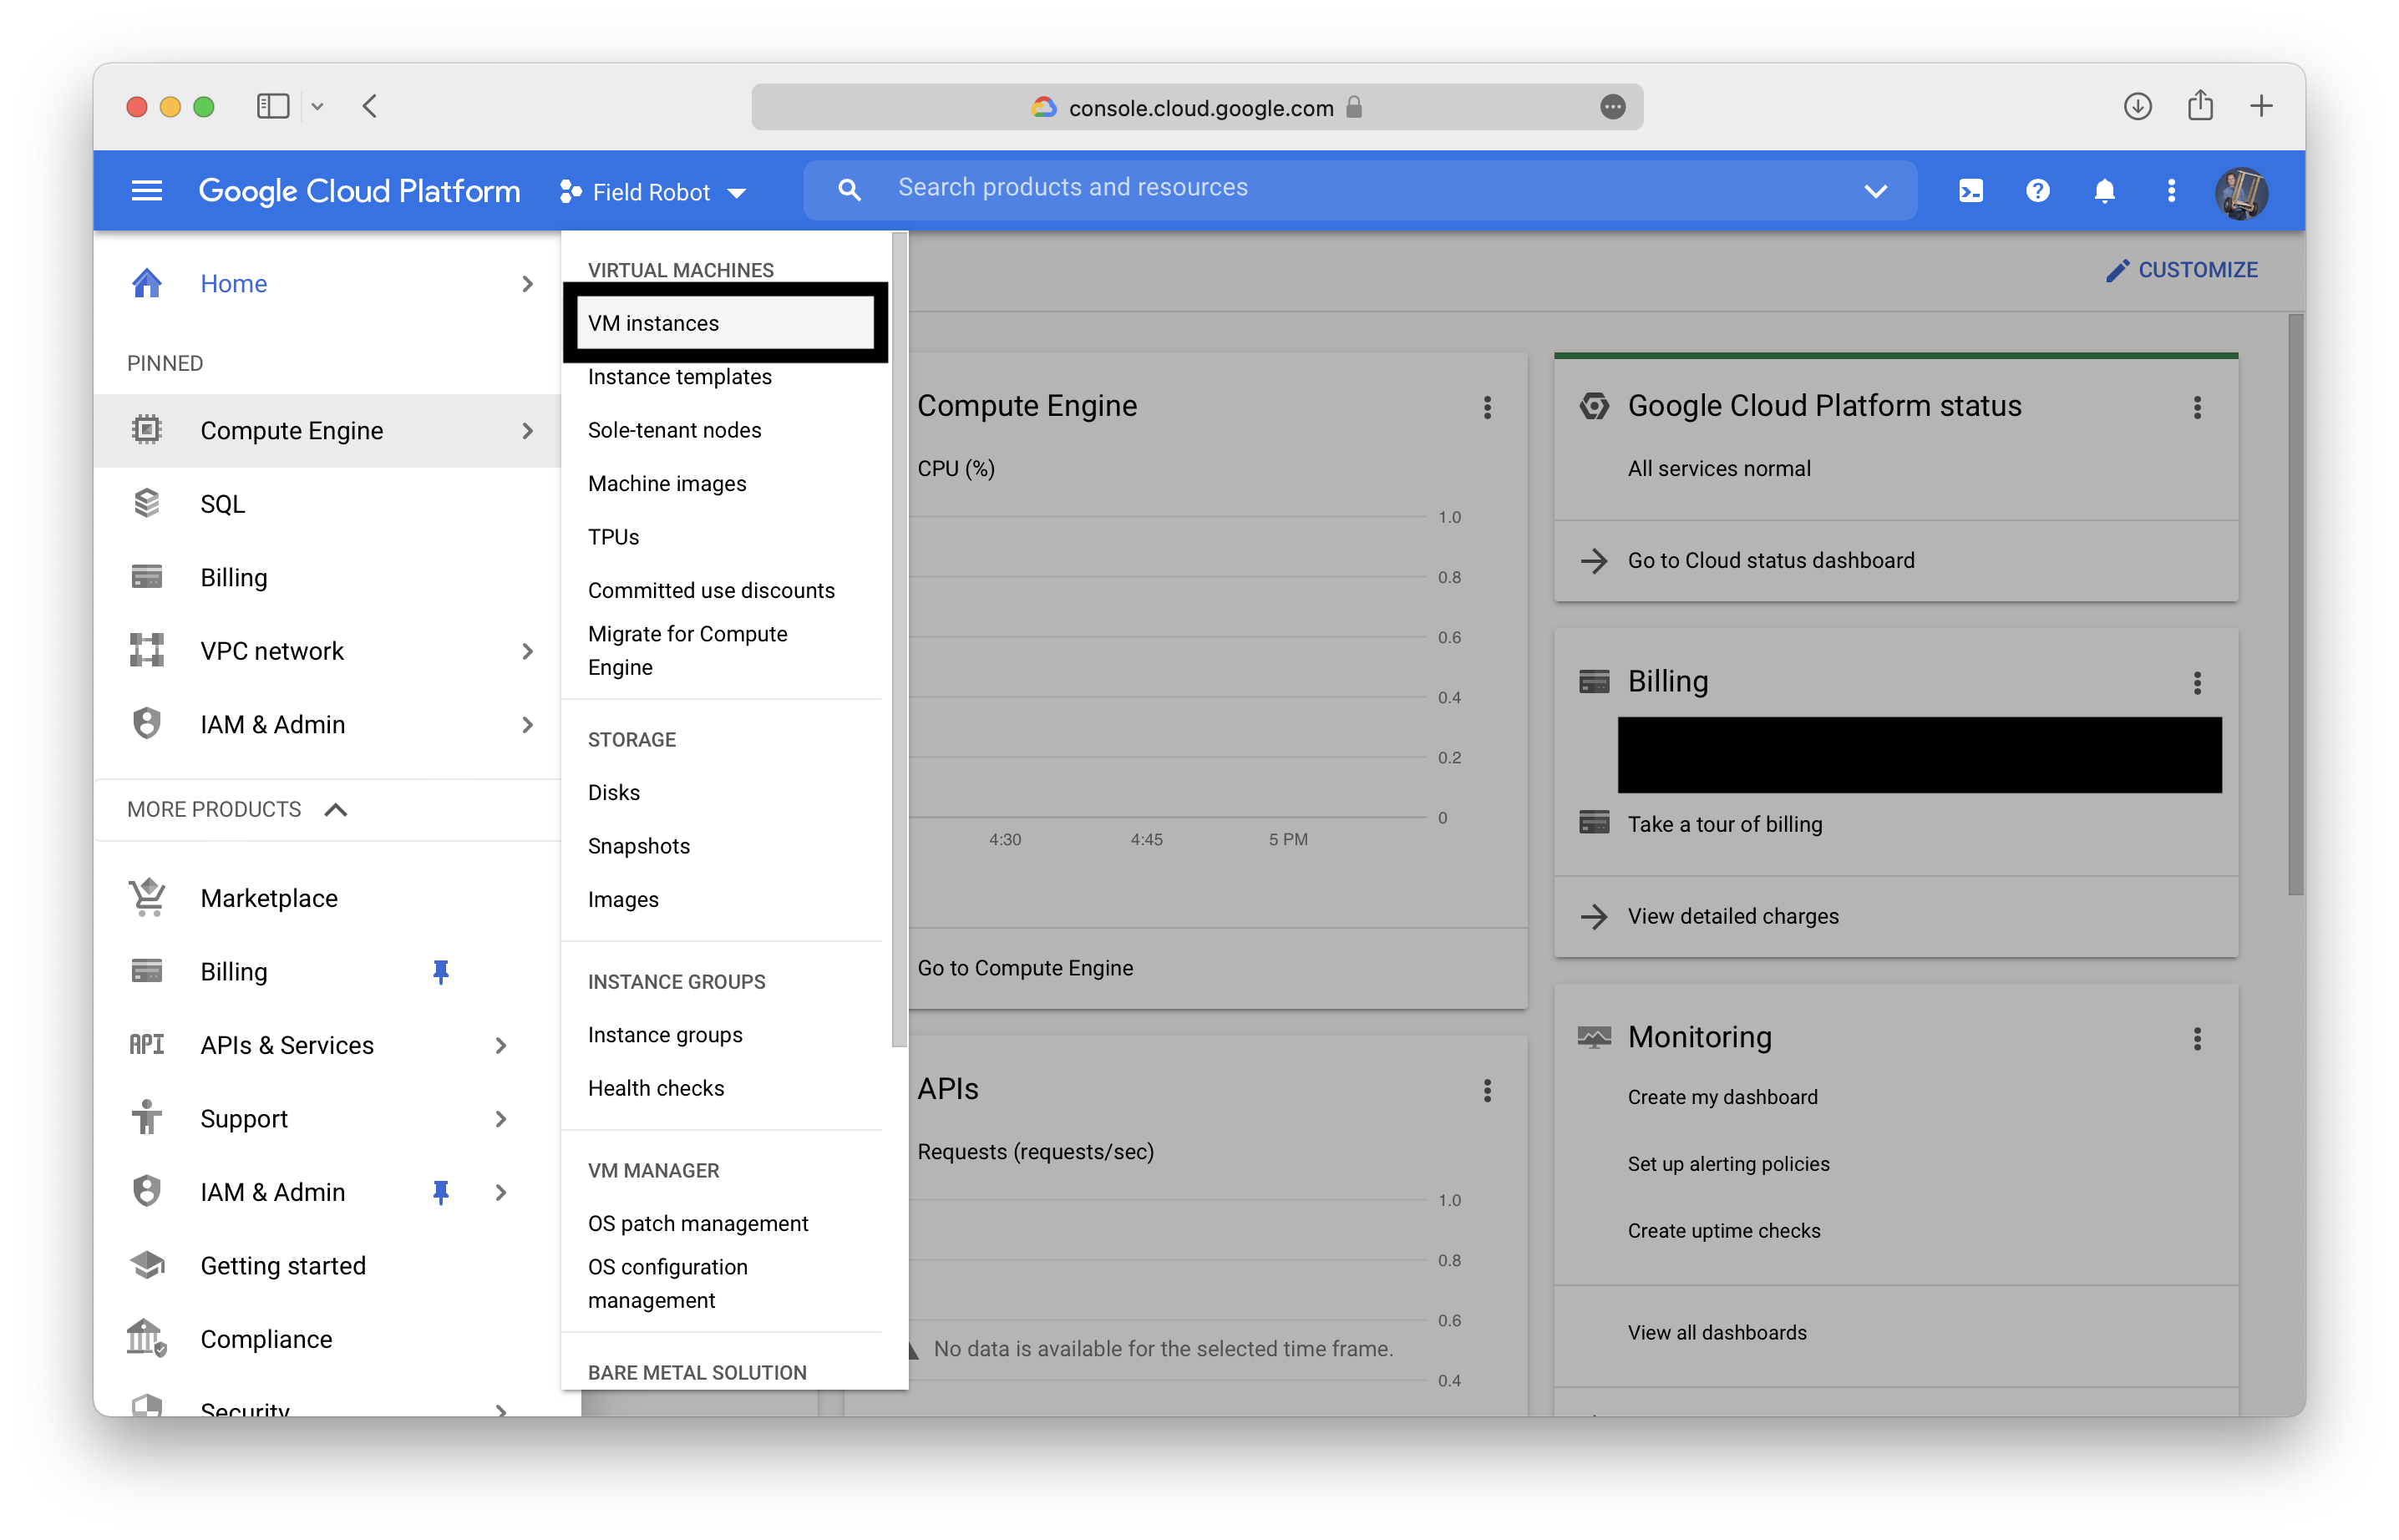Screen dimensions: 2399x1540
Task: Click Safari share icon
Action: [2200, 104]
